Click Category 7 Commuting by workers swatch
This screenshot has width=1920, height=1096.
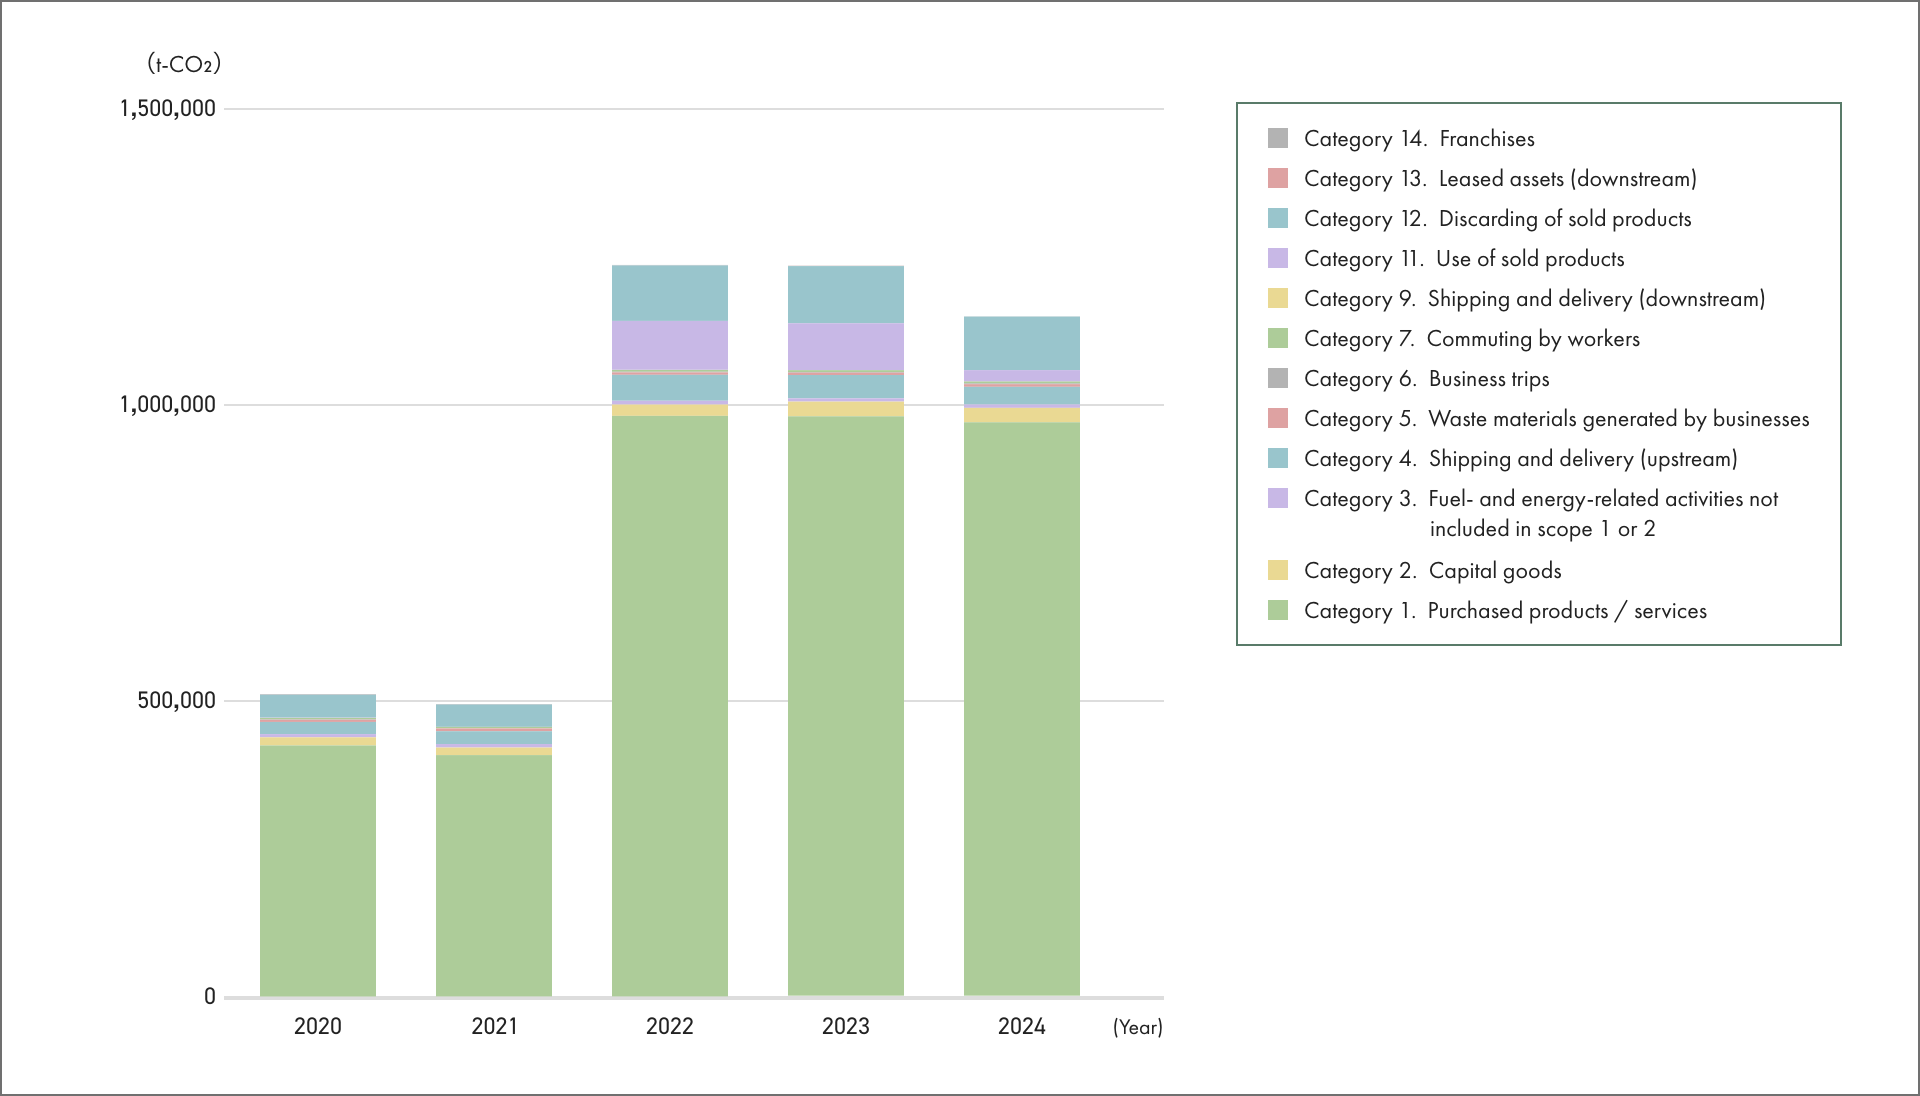click(1277, 338)
